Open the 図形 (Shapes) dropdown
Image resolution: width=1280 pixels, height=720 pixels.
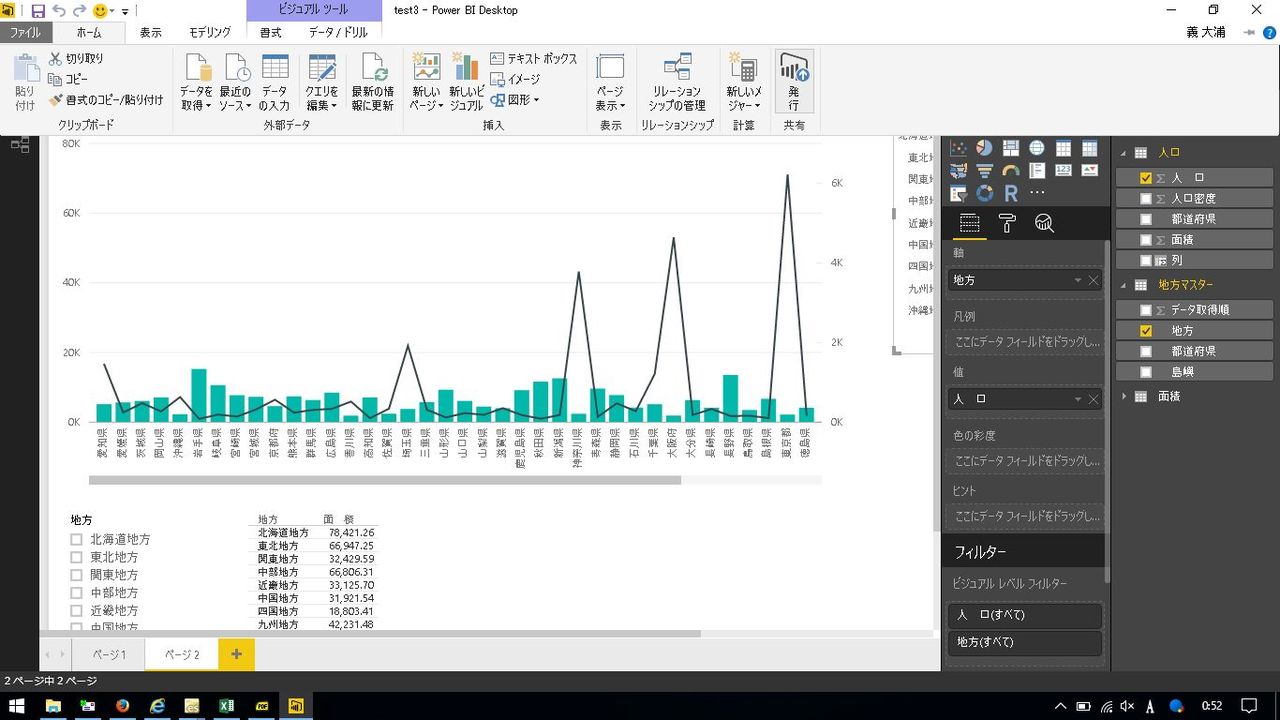pyautogui.click(x=514, y=100)
